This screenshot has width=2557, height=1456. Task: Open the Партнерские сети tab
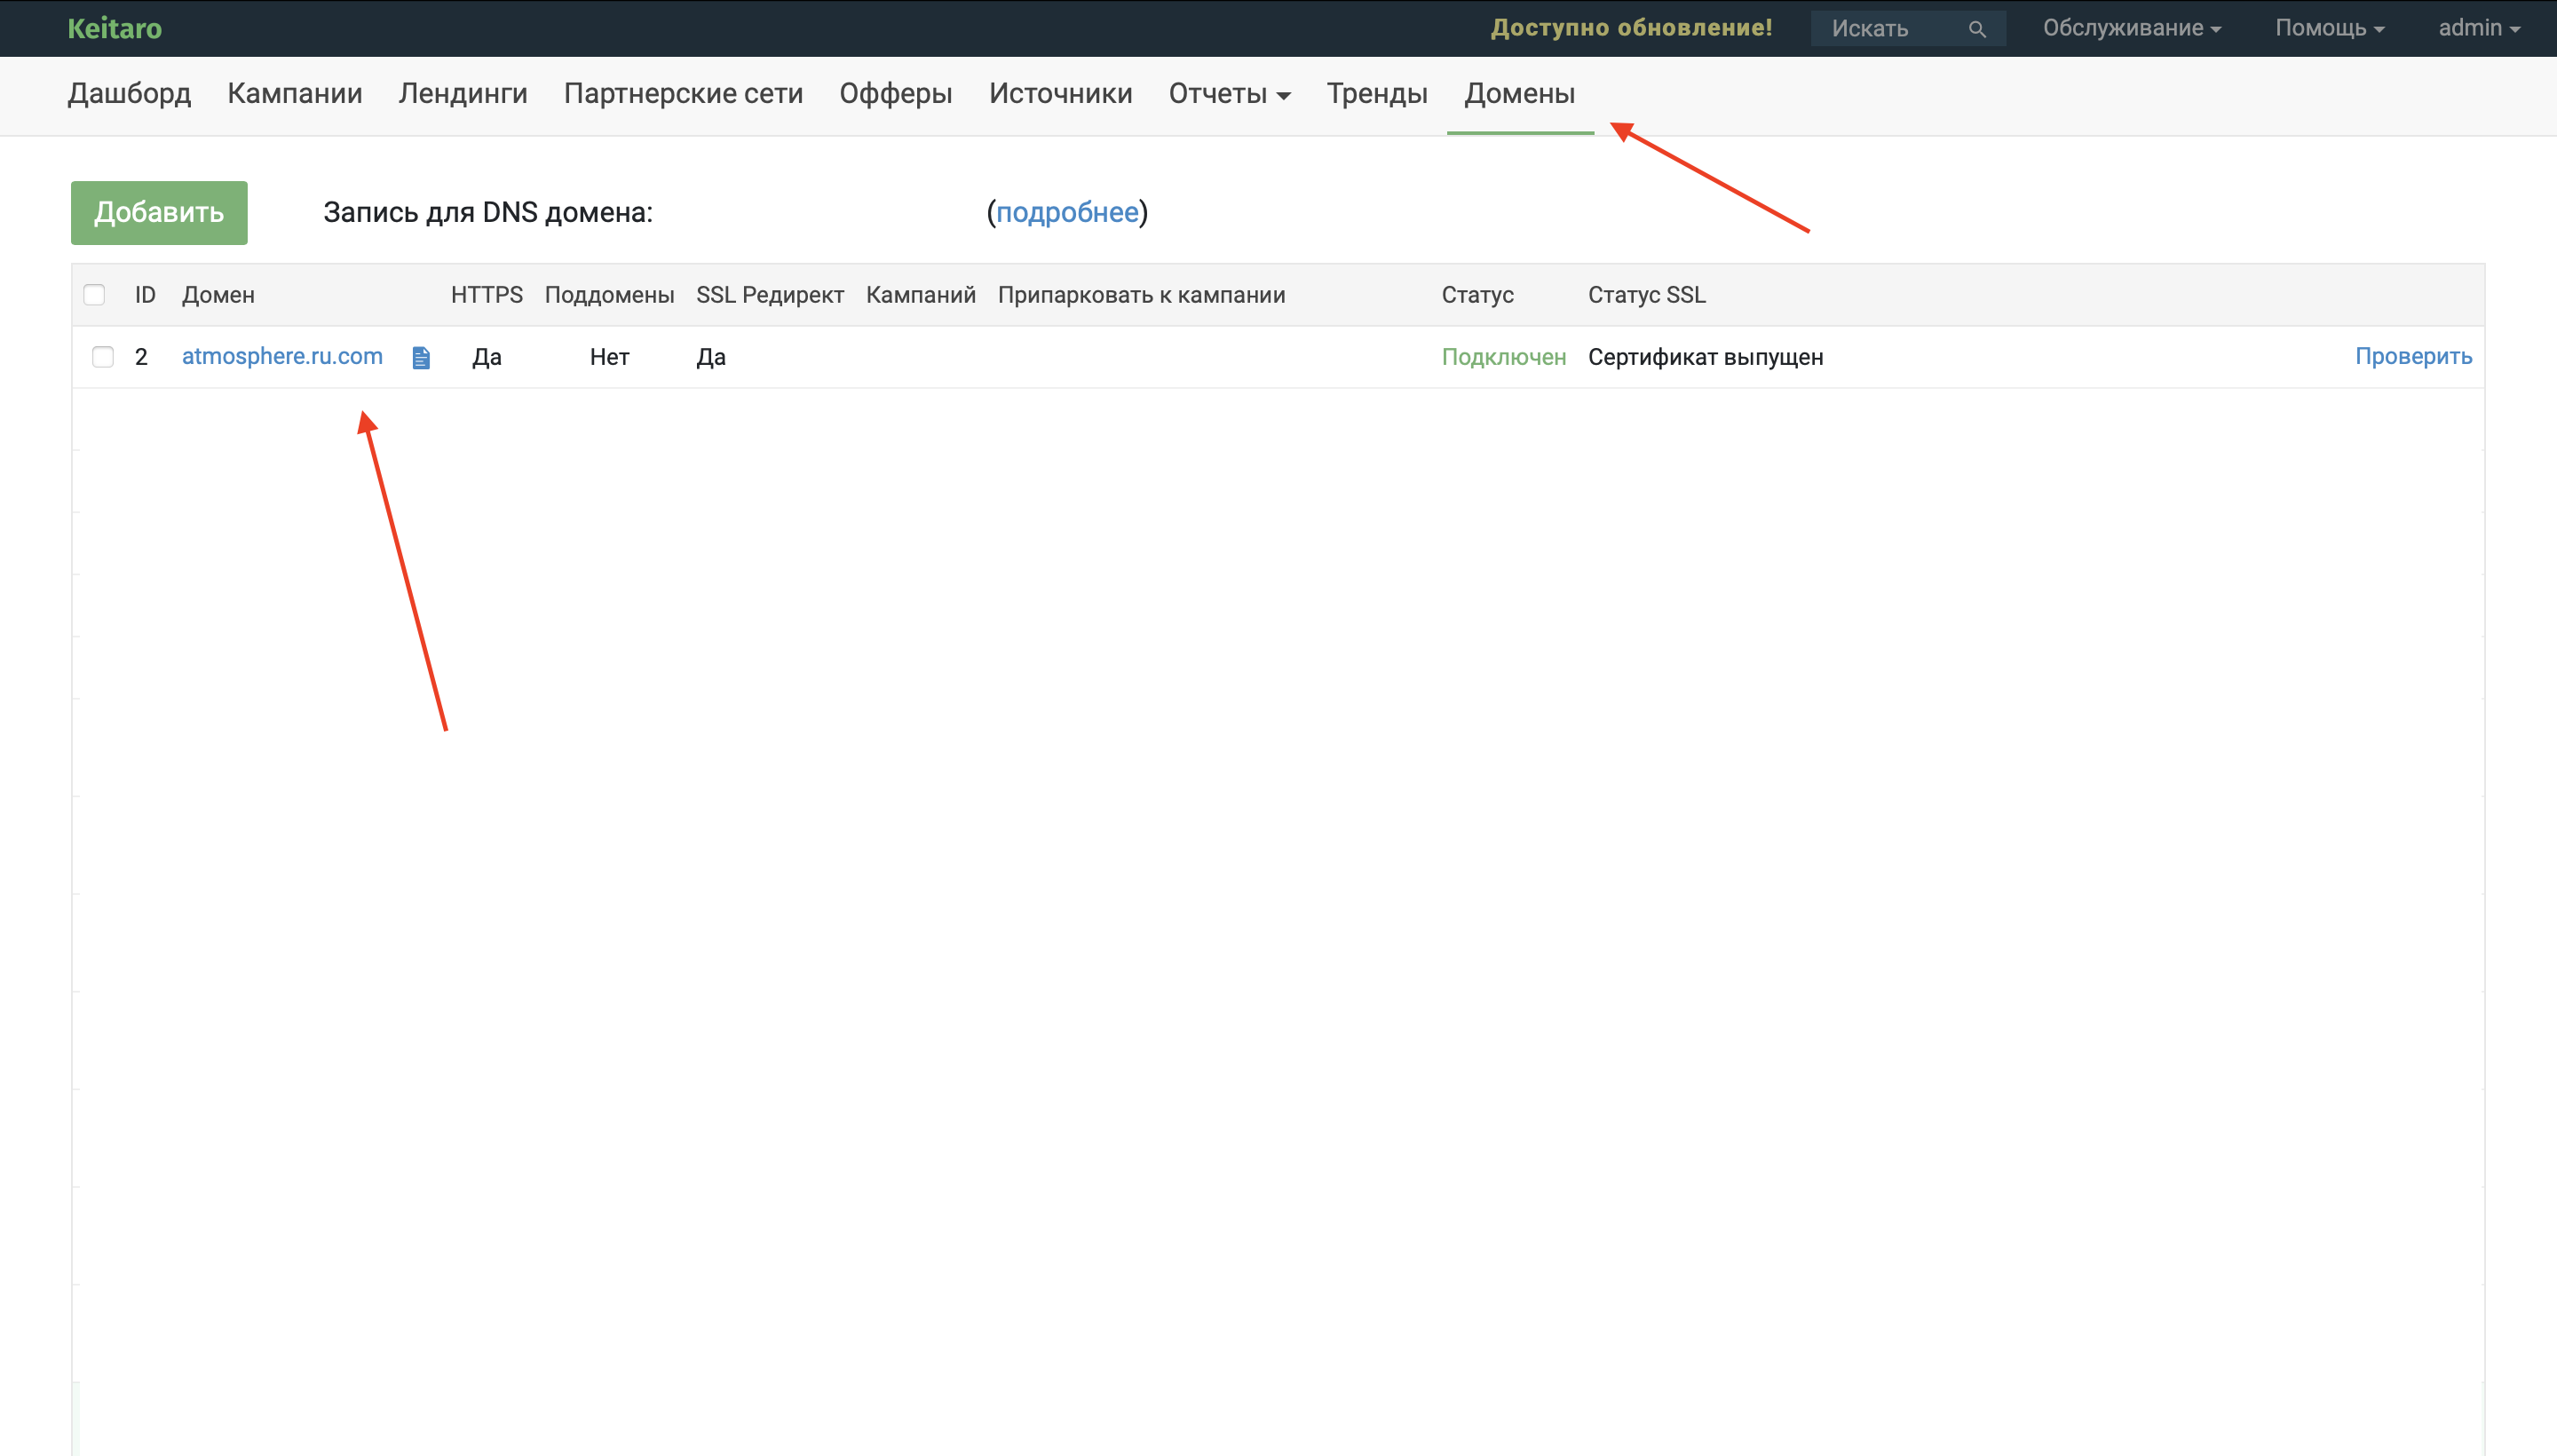pyautogui.click(x=683, y=94)
